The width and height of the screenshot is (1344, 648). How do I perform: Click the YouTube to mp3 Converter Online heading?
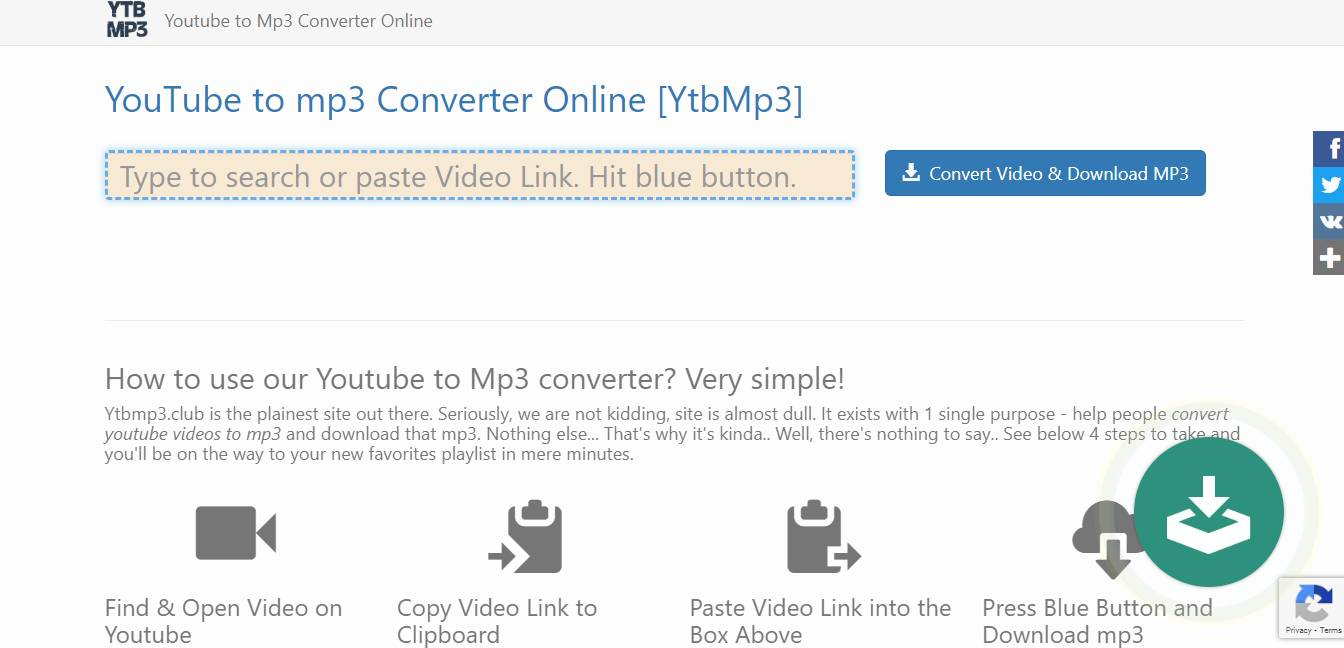coord(454,99)
